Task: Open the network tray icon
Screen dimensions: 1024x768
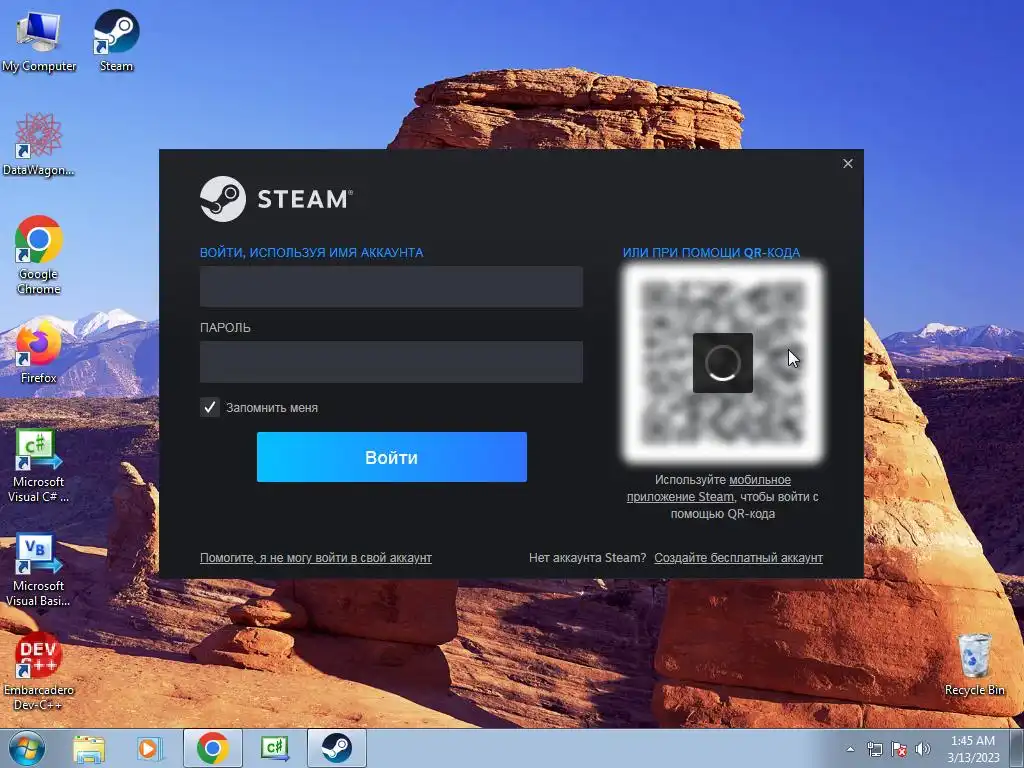Action: [874, 749]
